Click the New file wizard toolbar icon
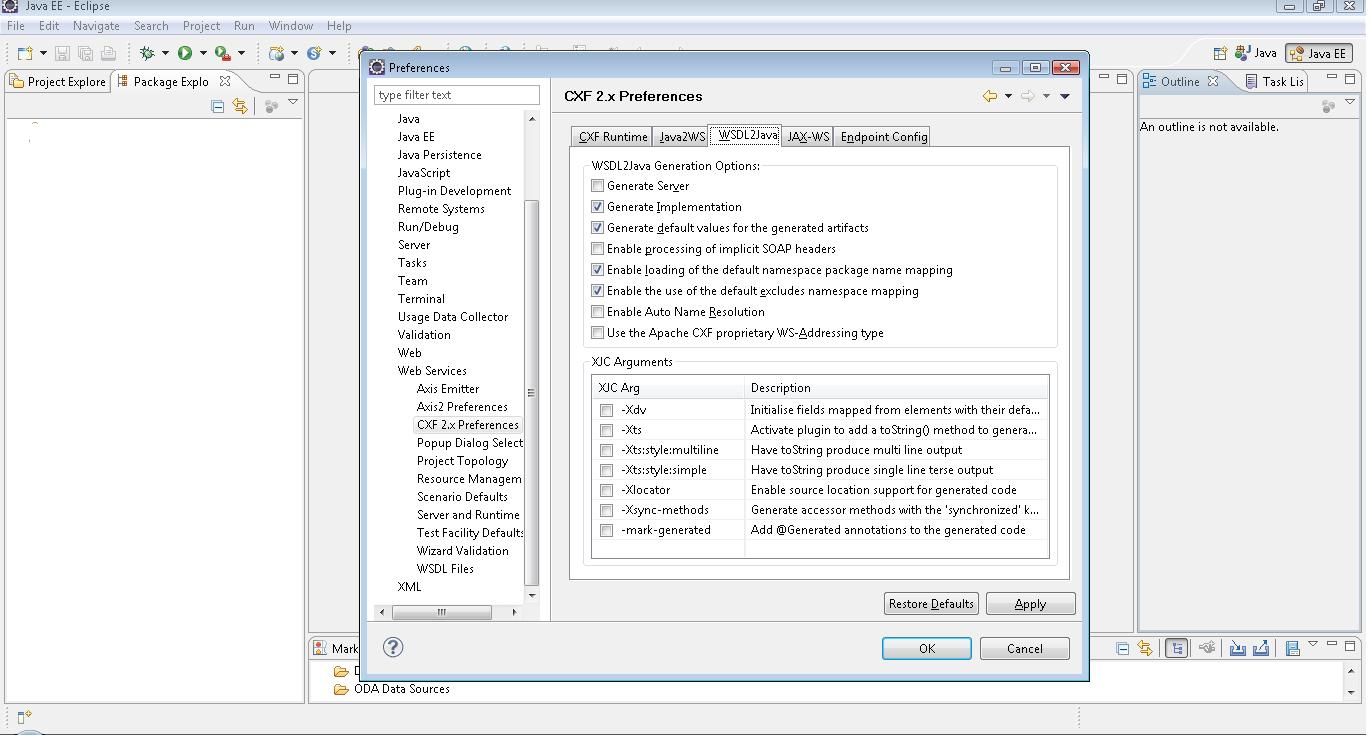The height and width of the screenshot is (738, 1372). click(25, 53)
